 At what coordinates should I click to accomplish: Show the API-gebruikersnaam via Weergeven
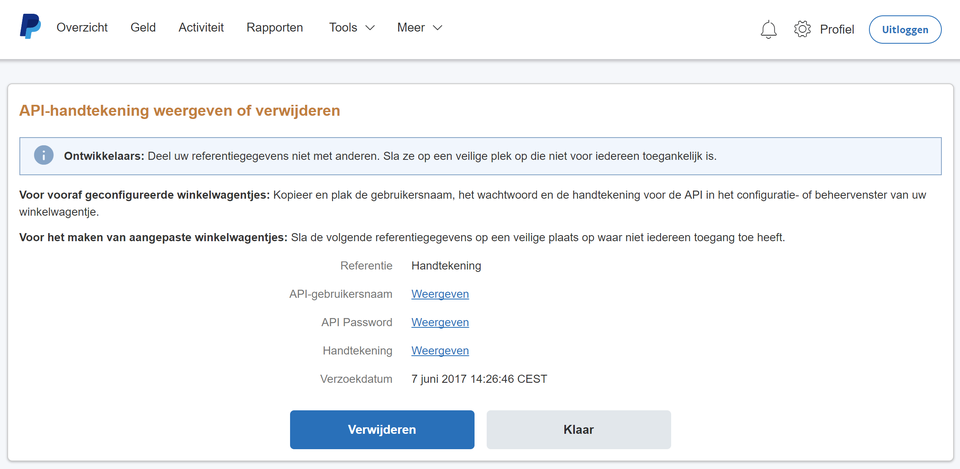click(x=440, y=294)
